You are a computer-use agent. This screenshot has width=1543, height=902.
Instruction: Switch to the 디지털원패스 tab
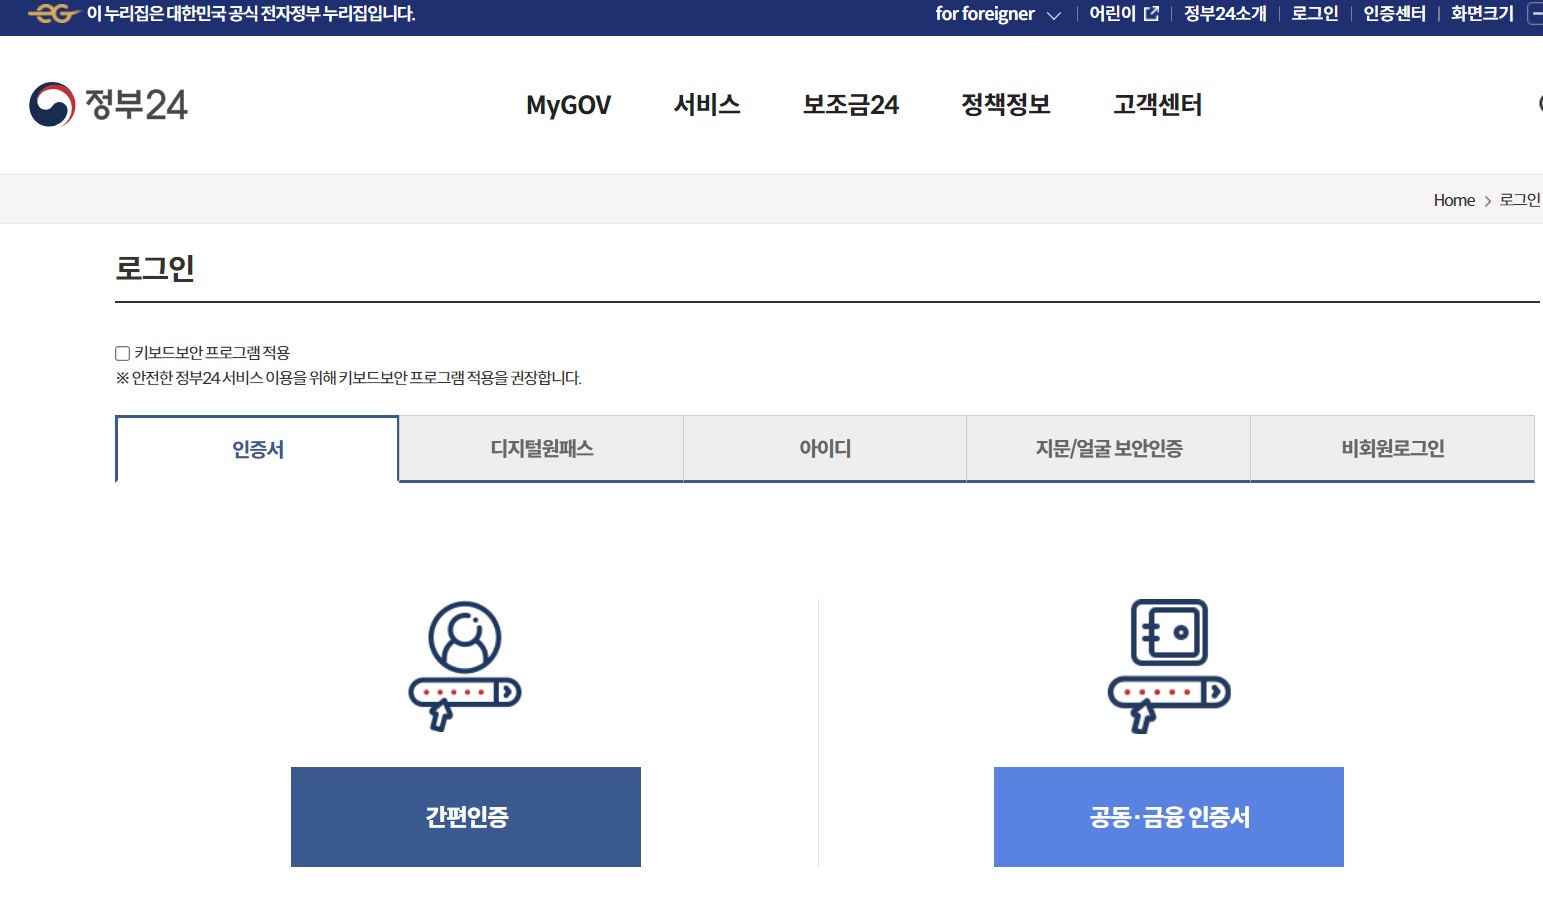(540, 449)
